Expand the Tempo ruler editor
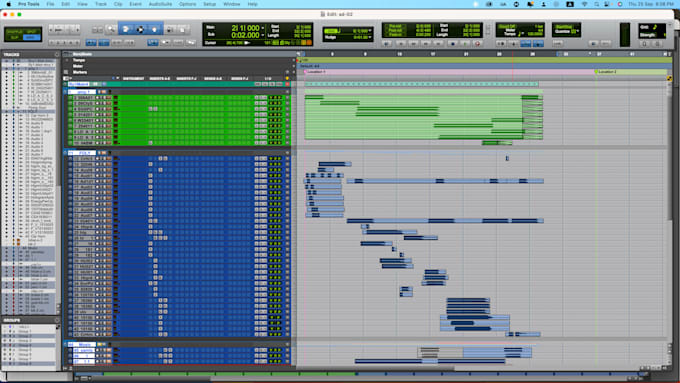 (x=67, y=60)
